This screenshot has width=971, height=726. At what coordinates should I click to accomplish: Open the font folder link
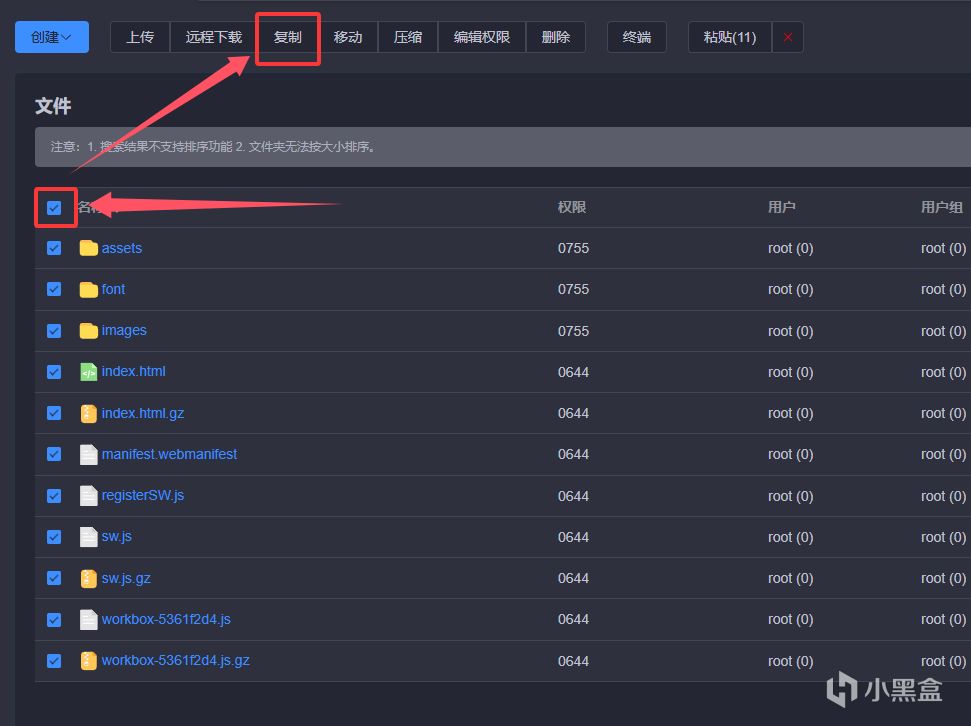tap(113, 289)
